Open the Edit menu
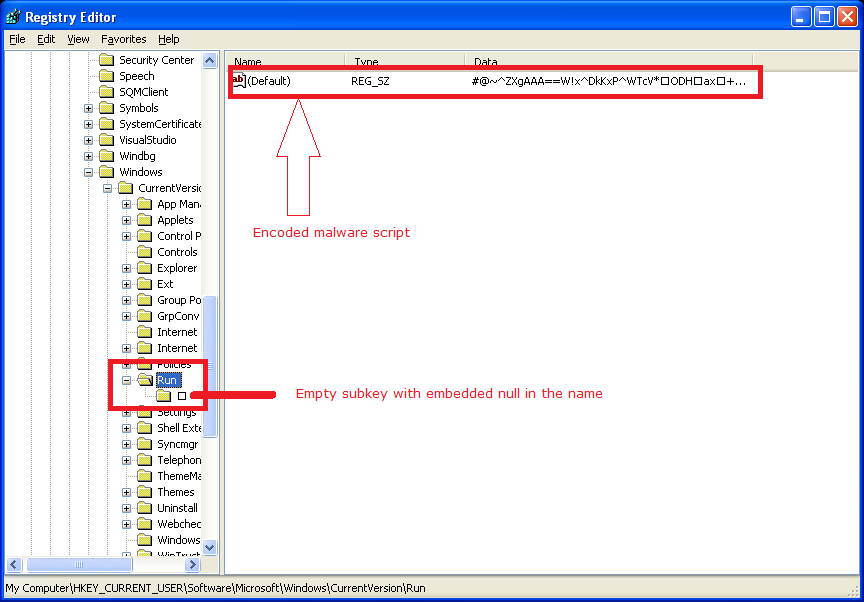Viewport: 864px width, 602px height. (46, 39)
